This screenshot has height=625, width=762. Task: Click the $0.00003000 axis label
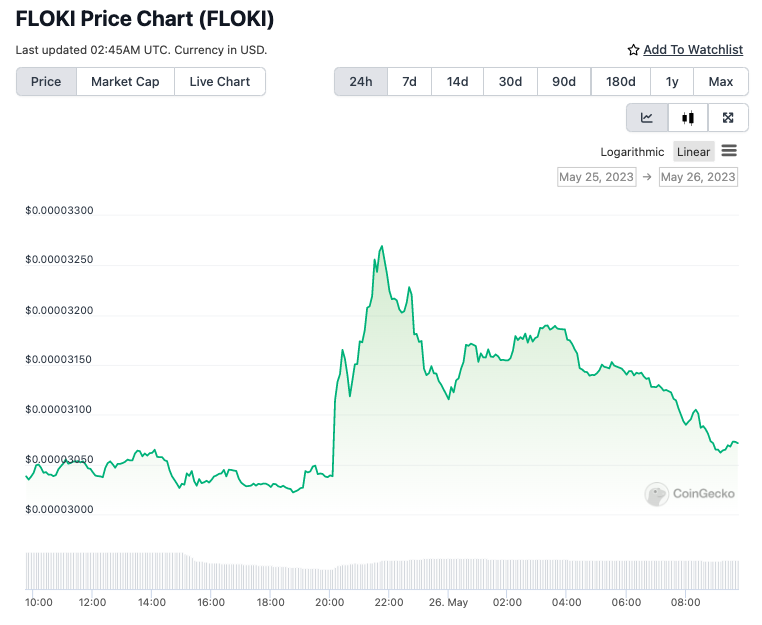tap(59, 509)
